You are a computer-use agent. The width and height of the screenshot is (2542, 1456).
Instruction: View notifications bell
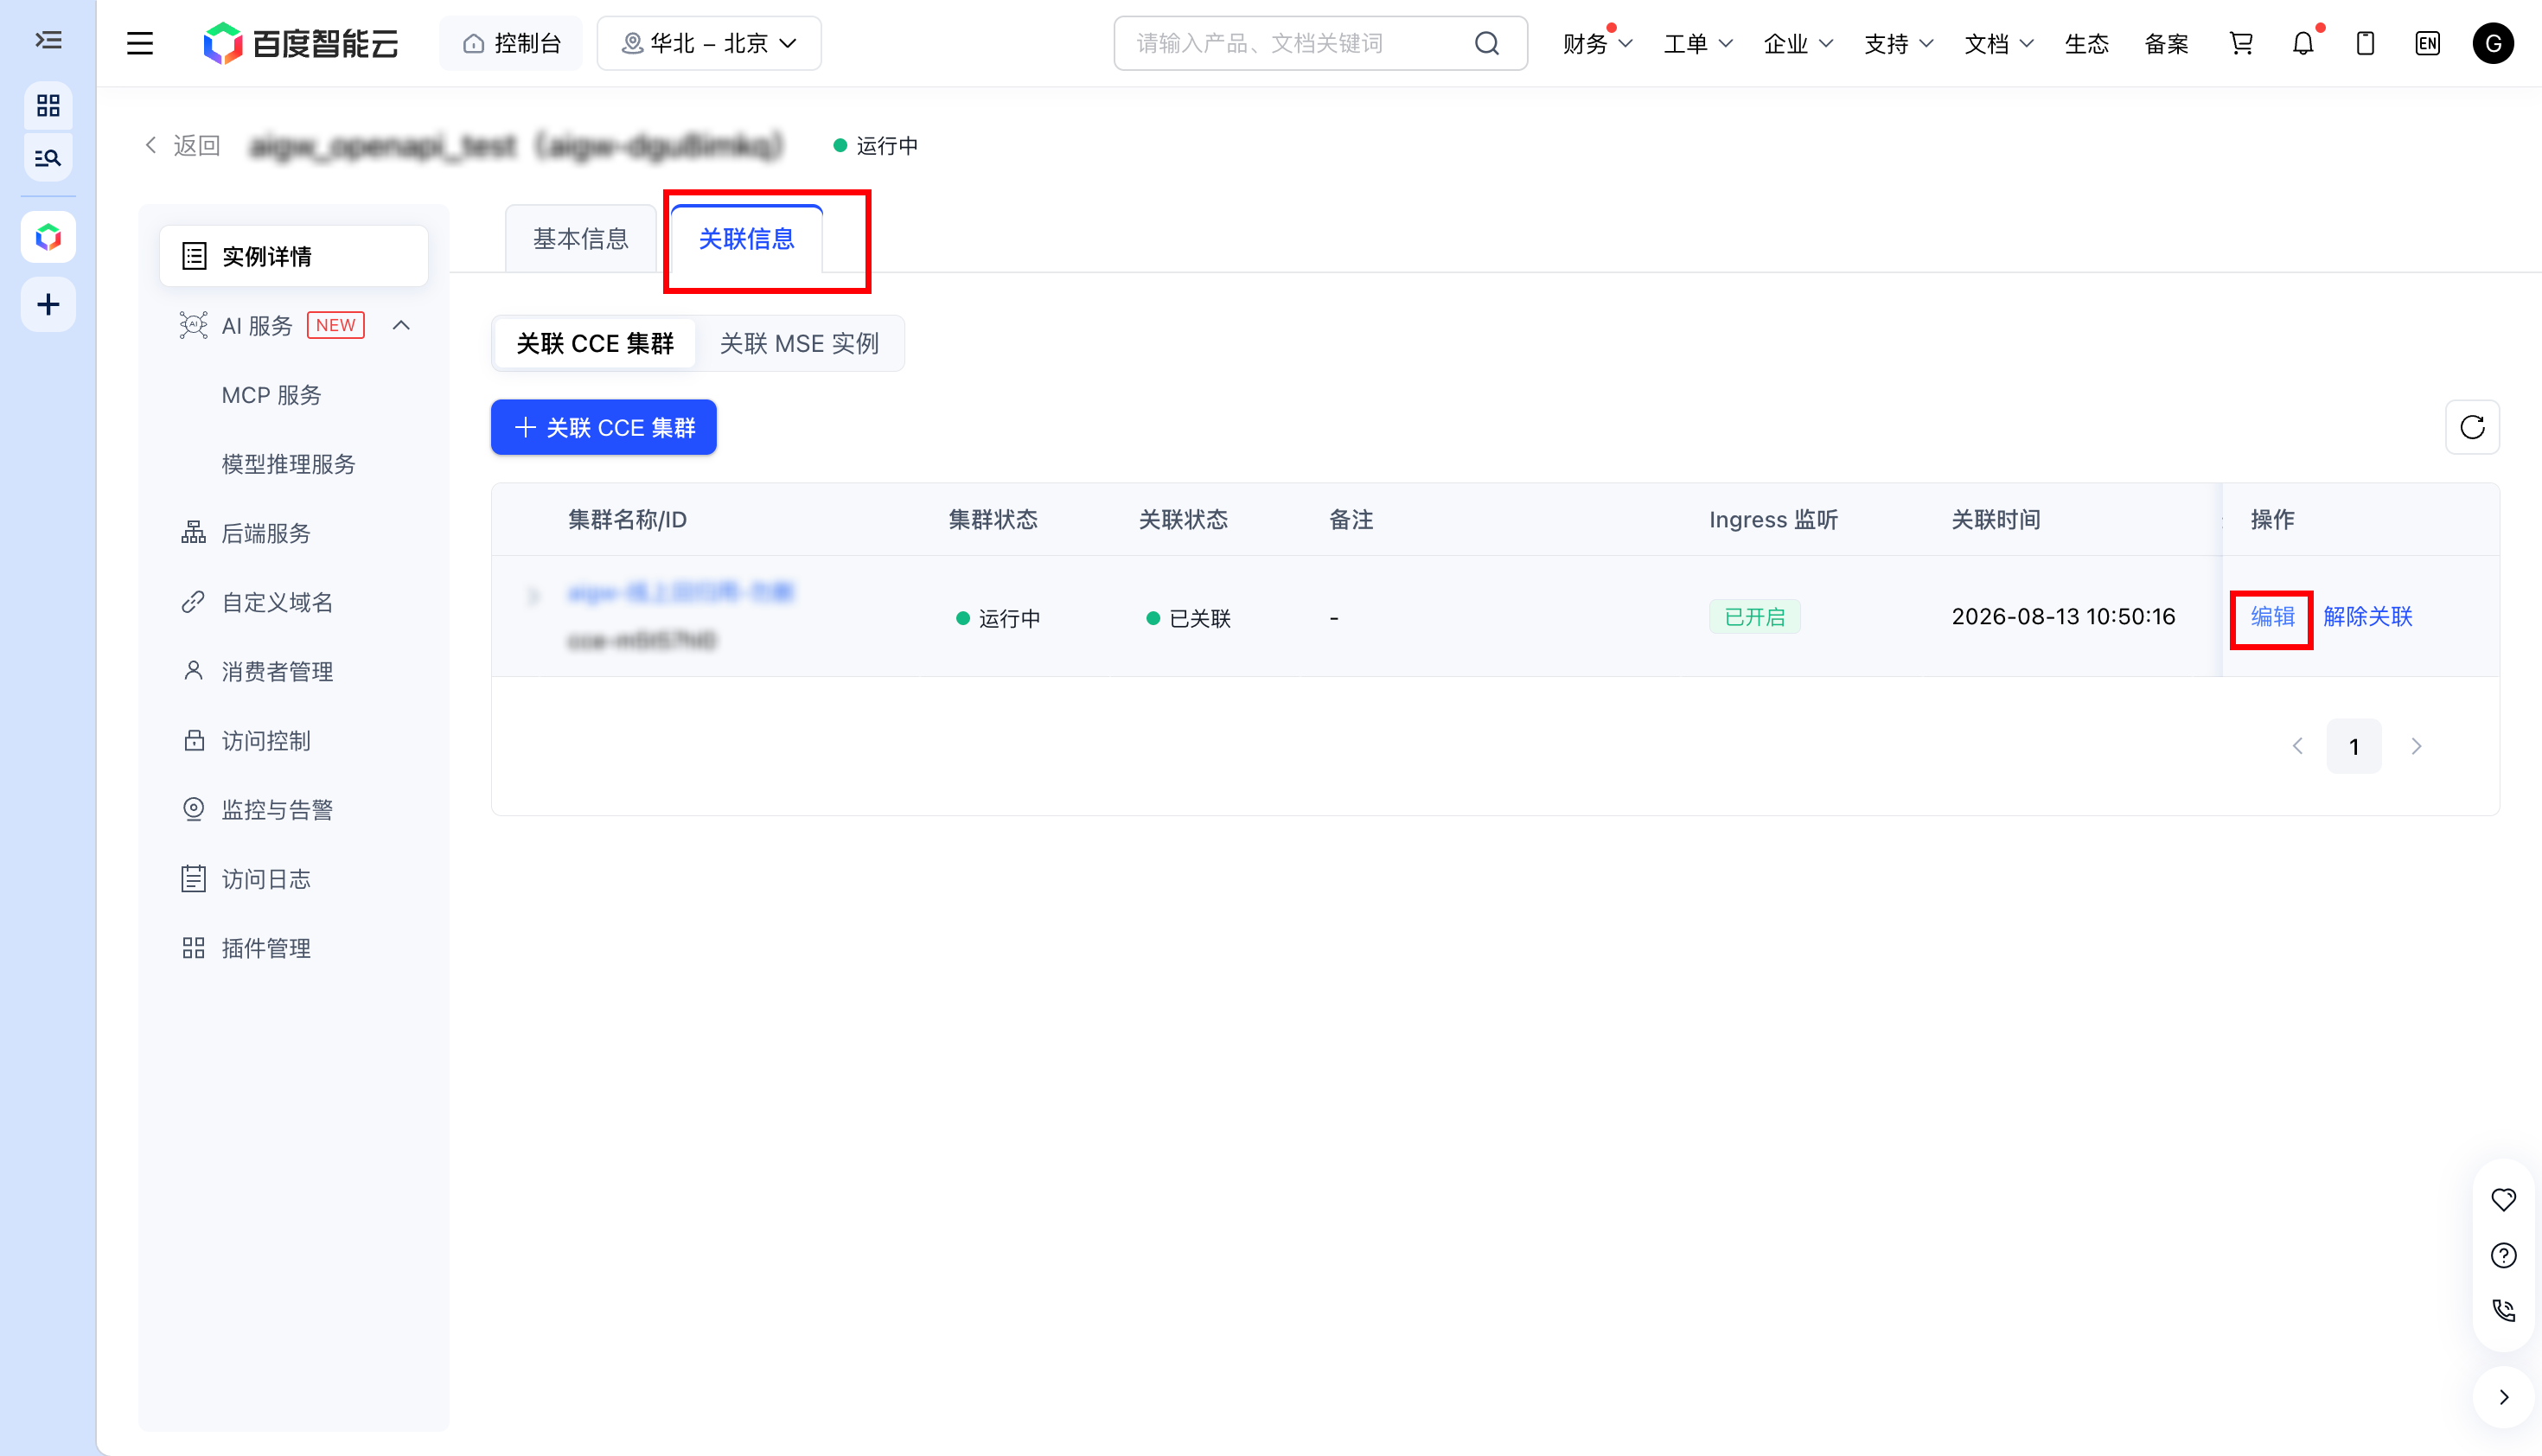click(x=2303, y=43)
